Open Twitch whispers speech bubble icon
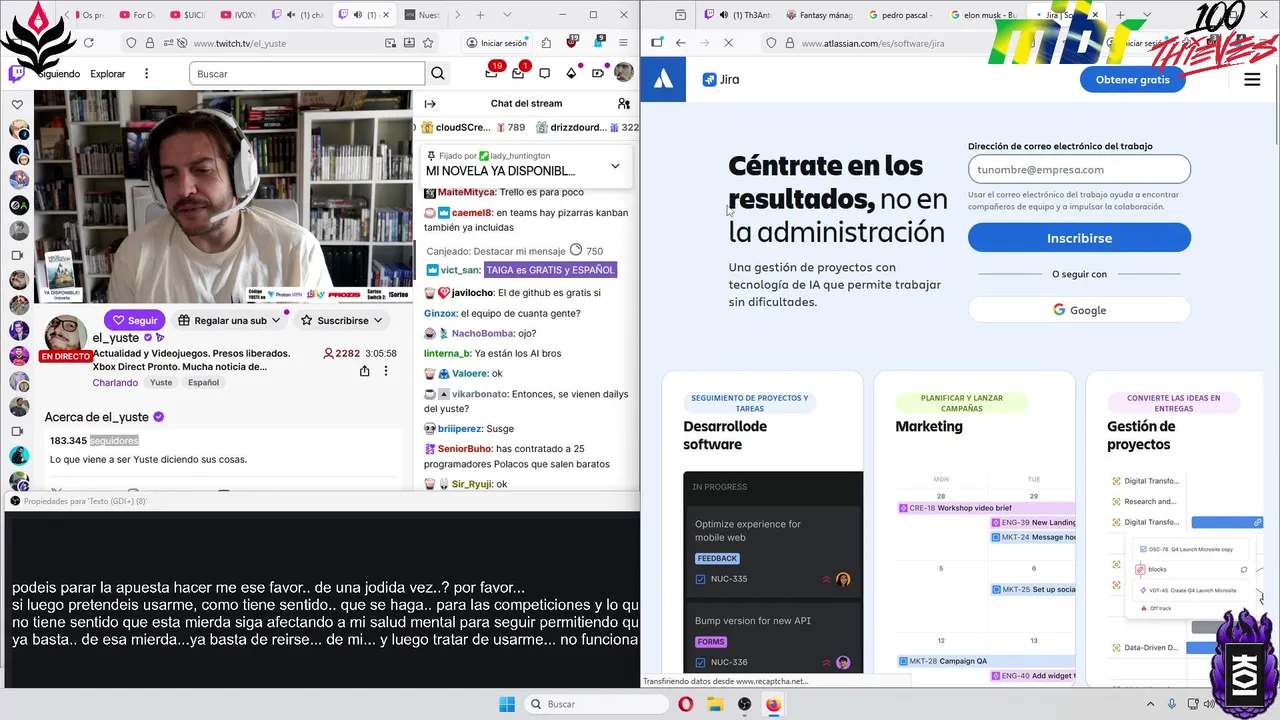1280x720 pixels. [545, 73]
